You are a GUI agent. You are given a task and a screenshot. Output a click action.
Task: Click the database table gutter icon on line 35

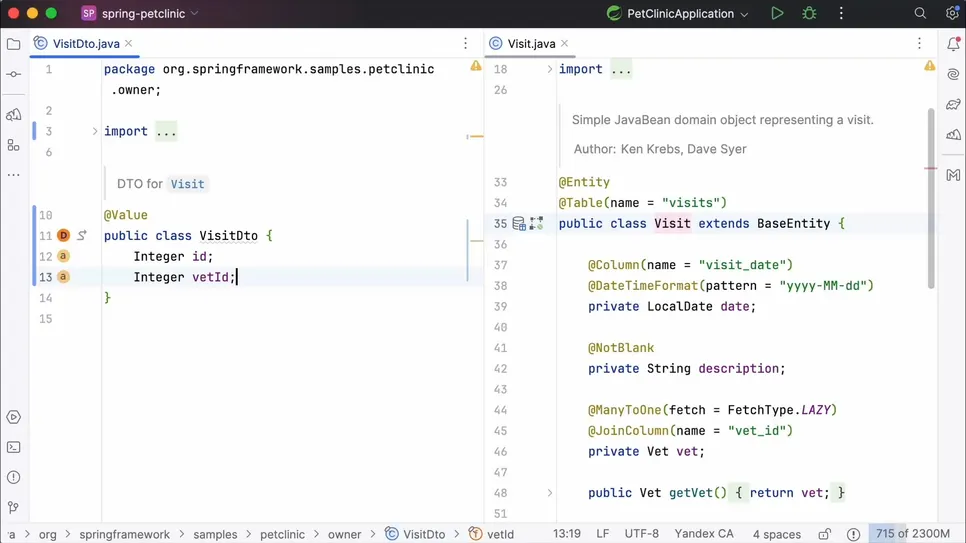[519, 224]
